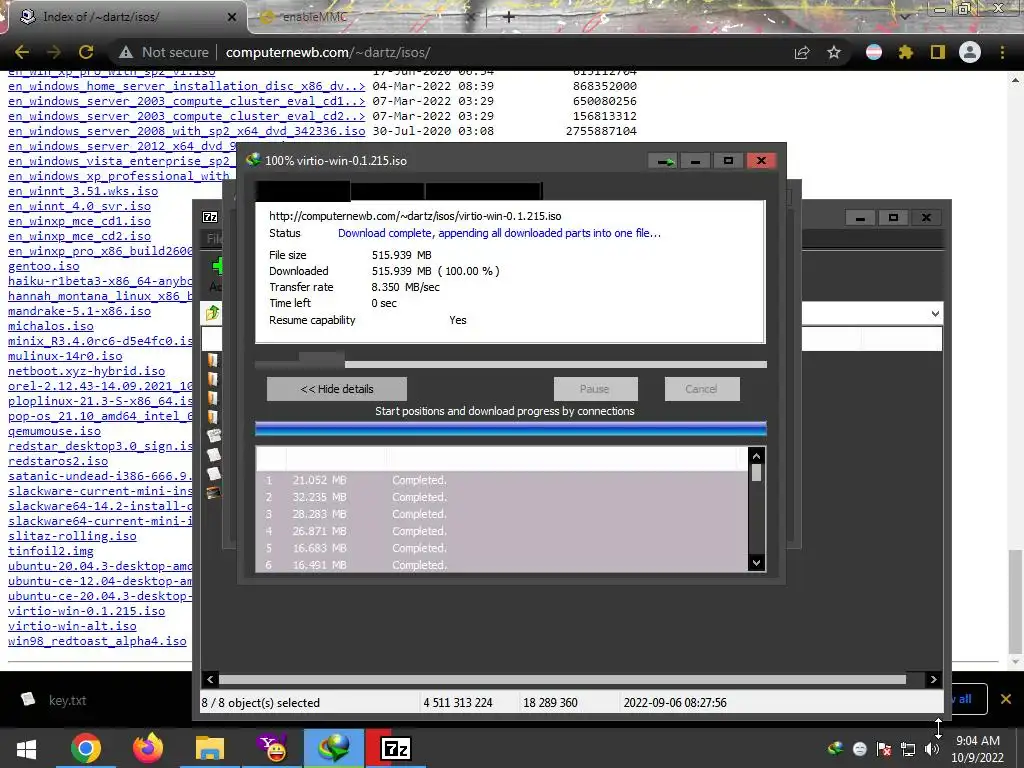The image size is (1024, 768).
Task: Open the michalos.iso link
Action: [50, 327]
